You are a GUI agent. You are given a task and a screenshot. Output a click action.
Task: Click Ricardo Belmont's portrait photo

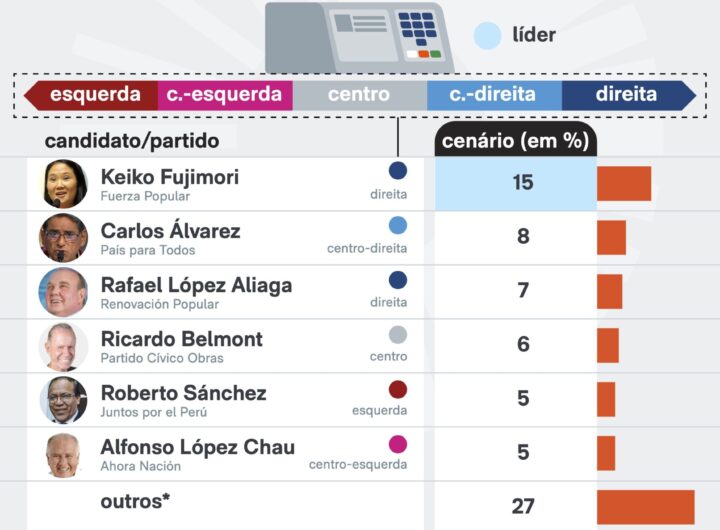pos(64,346)
